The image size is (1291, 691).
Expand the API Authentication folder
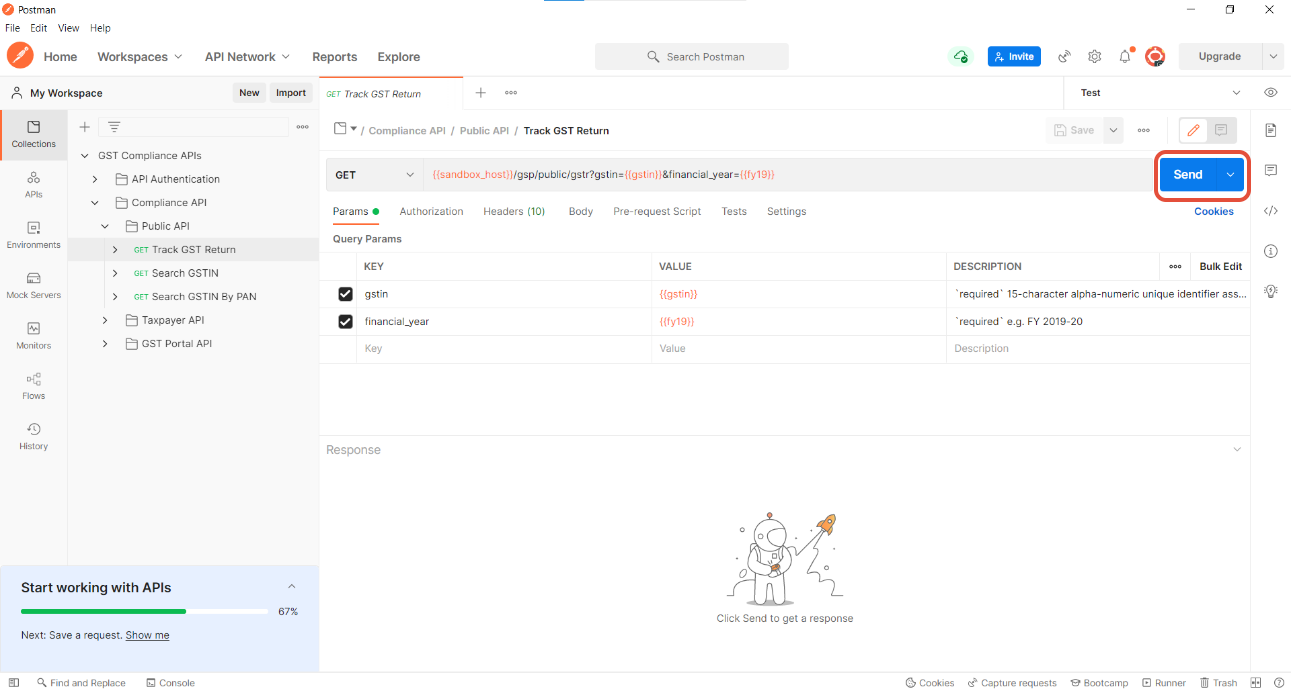point(95,179)
